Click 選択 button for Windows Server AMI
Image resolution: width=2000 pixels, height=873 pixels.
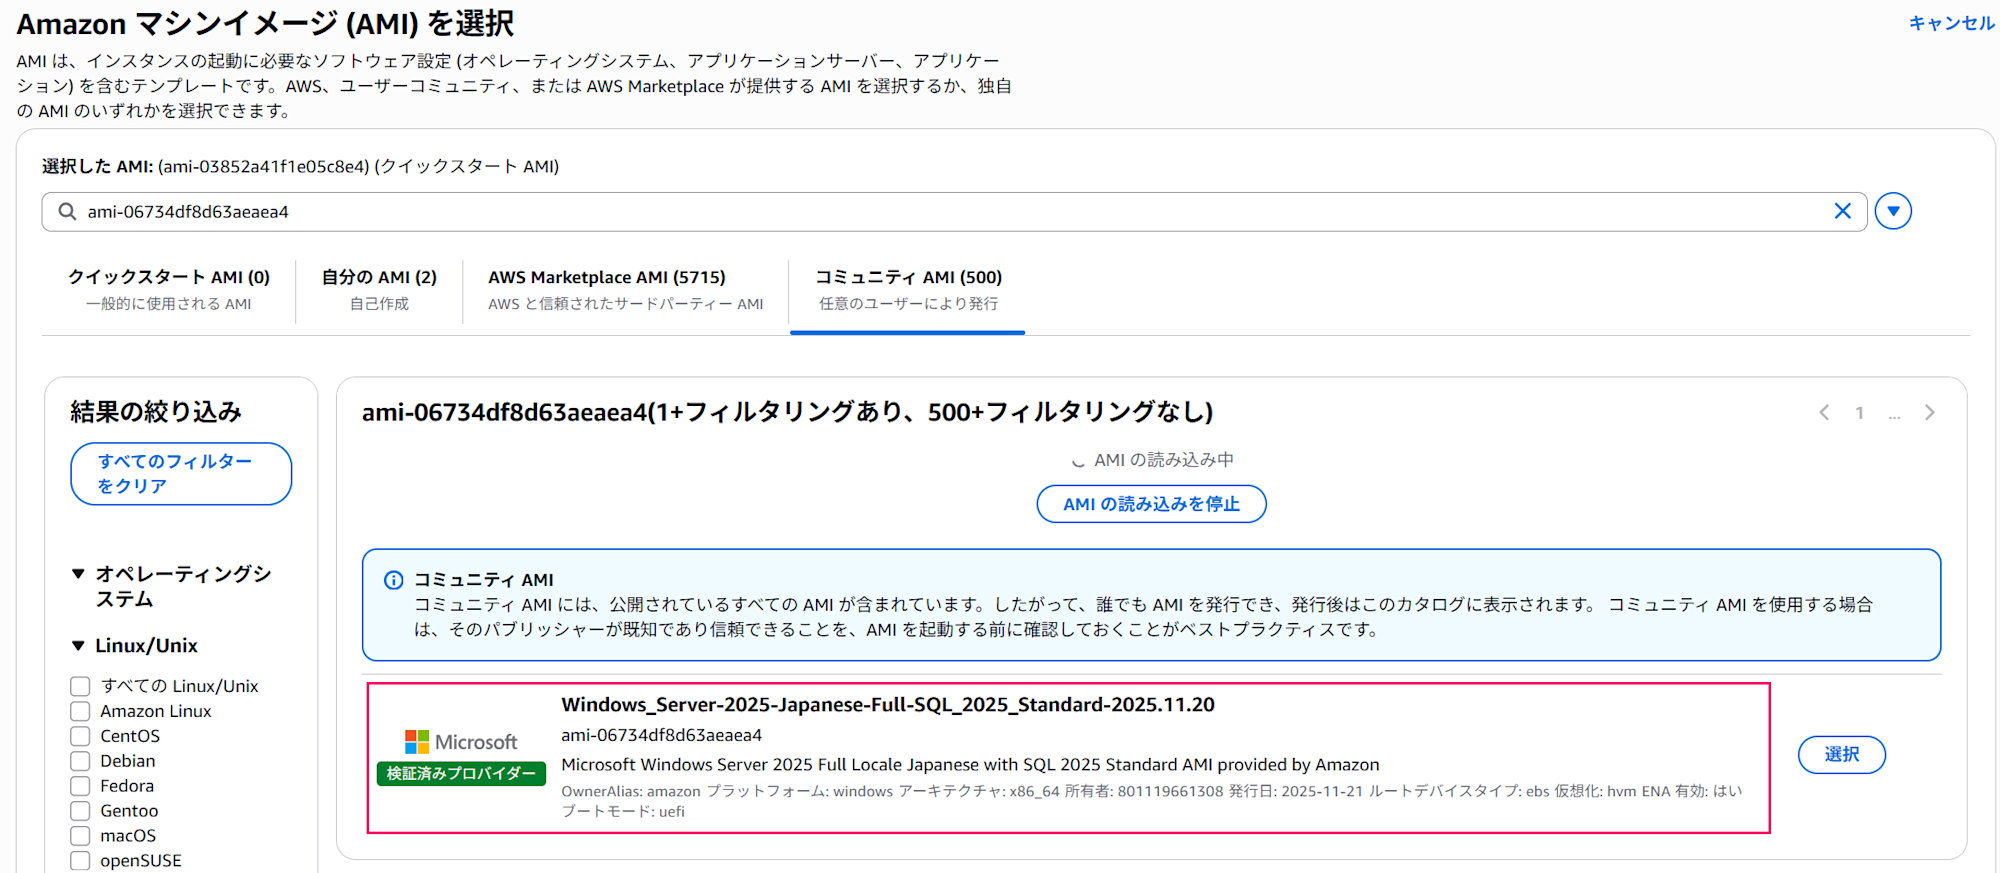(x=1841, y=754)
